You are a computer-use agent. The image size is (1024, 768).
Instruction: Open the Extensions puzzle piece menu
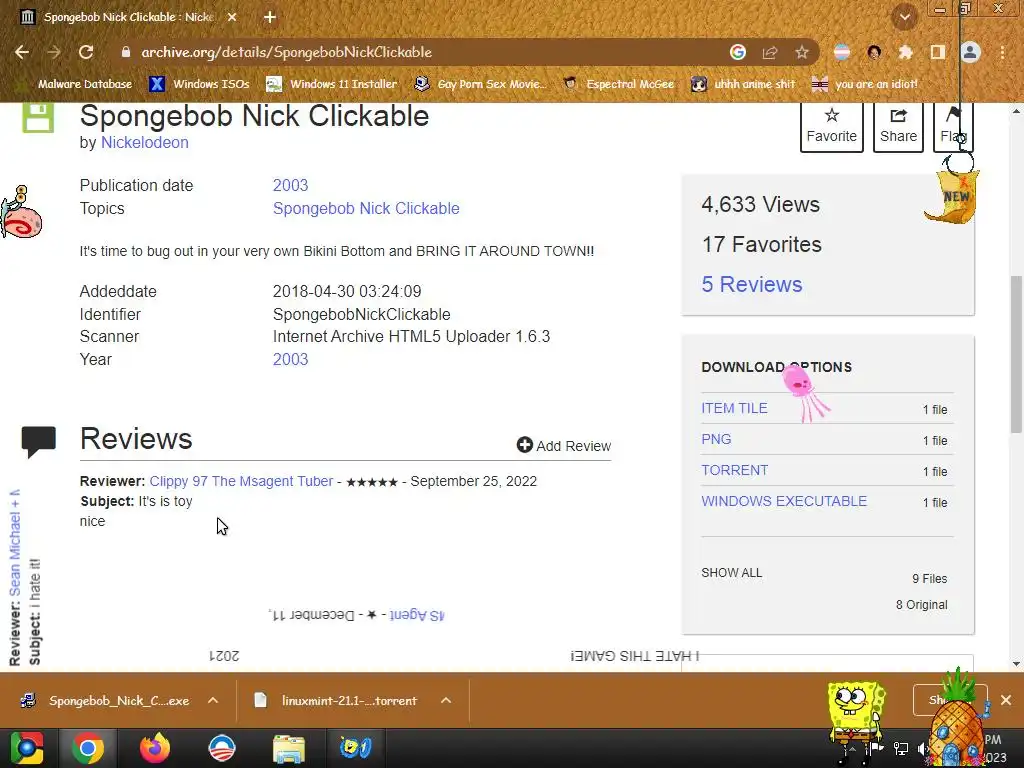905,52
